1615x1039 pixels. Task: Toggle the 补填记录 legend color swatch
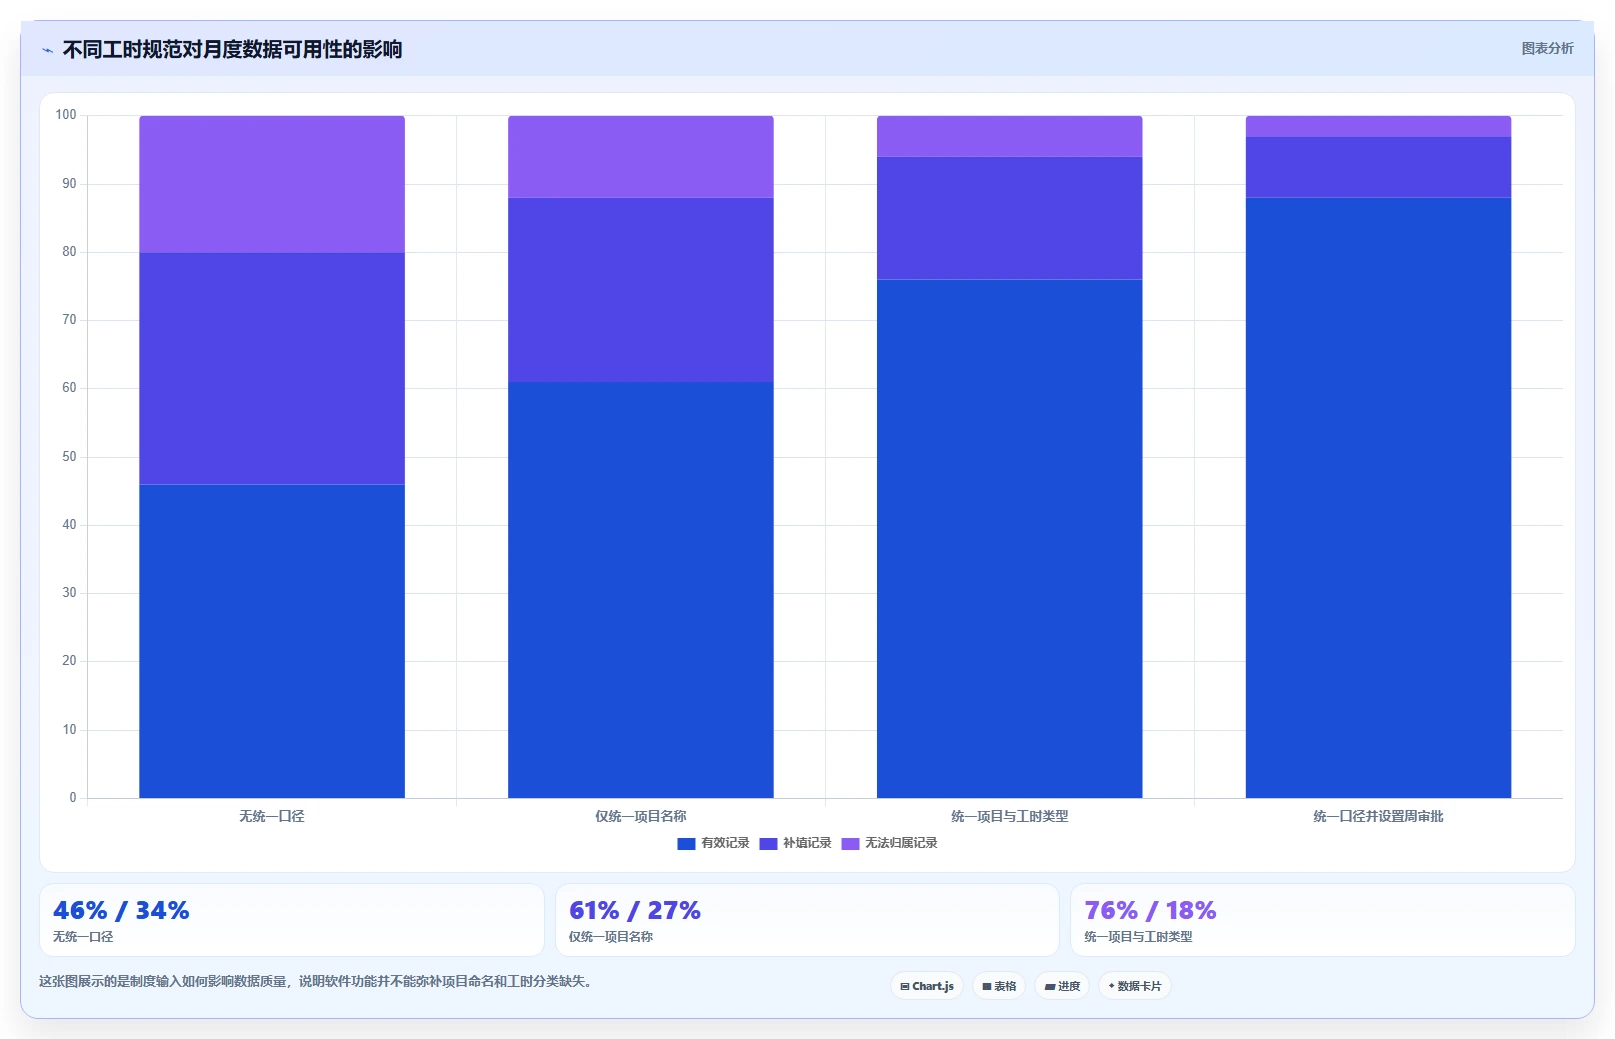[x=768, y=844]
